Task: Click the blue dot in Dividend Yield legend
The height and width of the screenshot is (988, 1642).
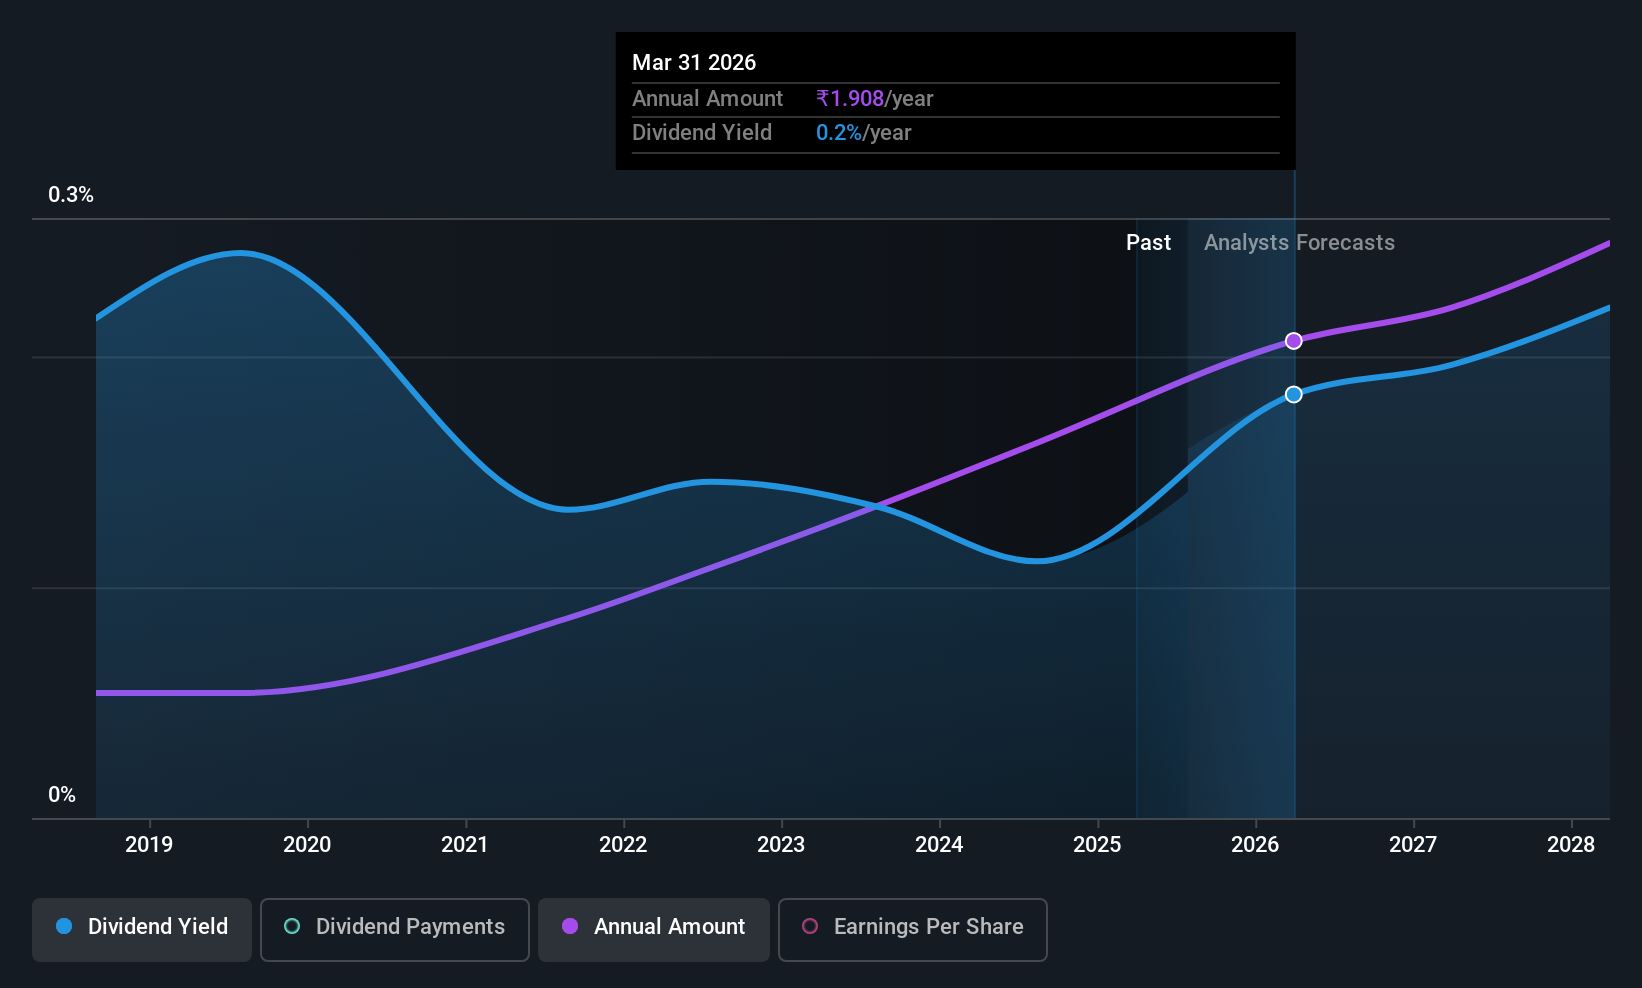Action: point(64,926)
